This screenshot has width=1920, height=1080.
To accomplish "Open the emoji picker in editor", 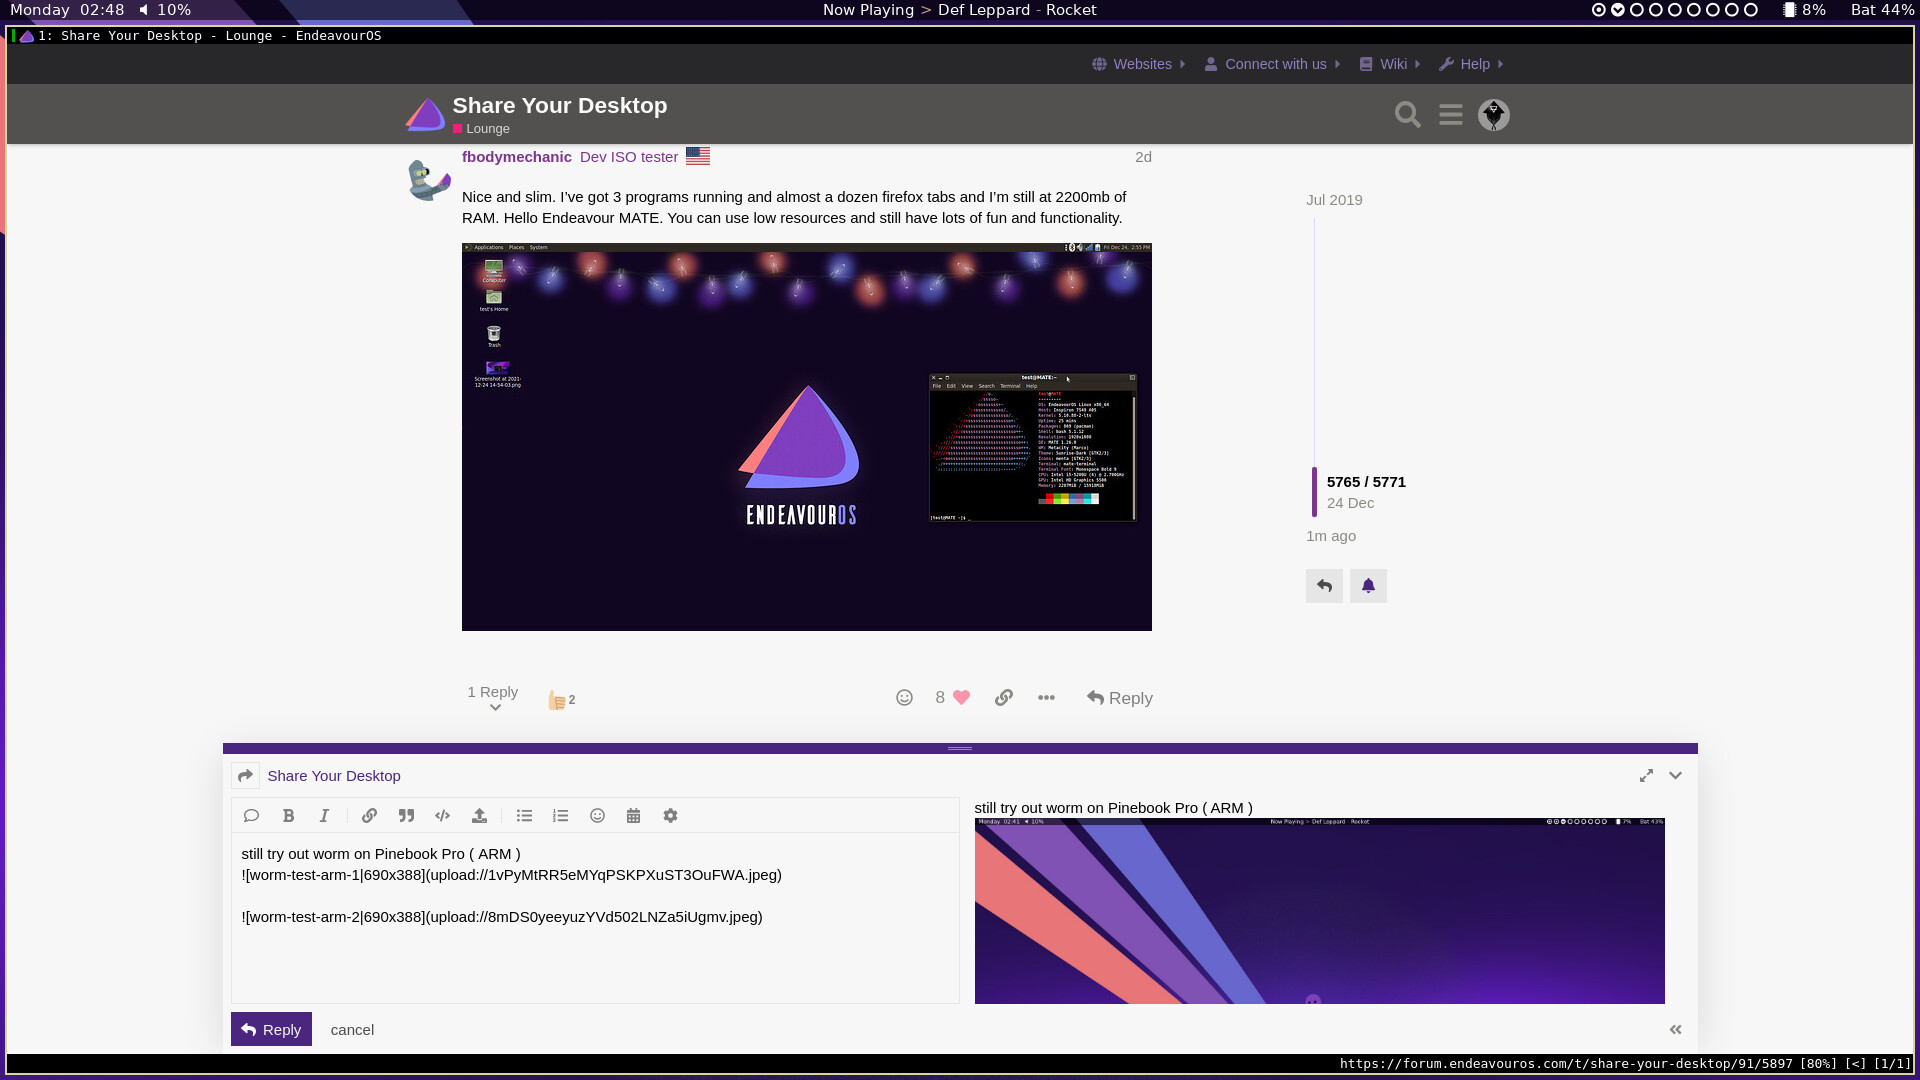I will [597, 816].
